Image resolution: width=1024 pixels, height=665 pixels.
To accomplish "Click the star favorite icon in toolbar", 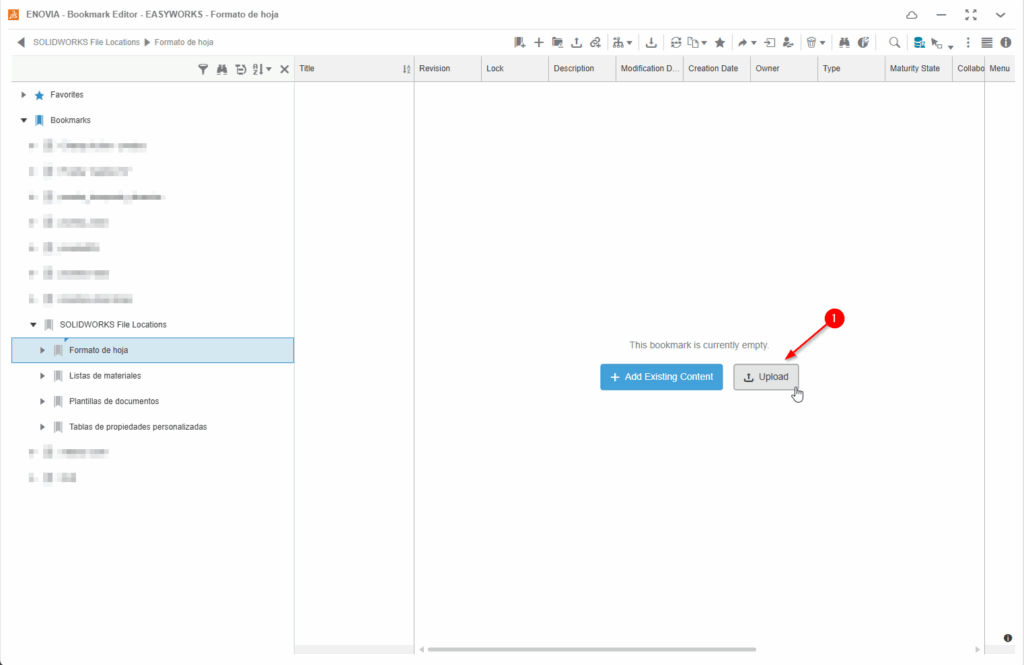I will coord(720,42).
